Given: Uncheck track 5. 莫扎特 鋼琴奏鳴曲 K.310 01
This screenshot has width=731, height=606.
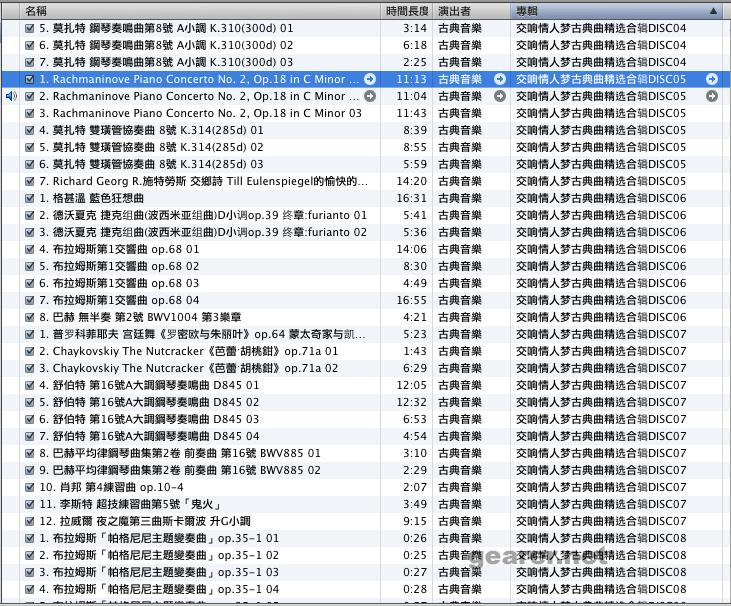Looking at the screenshot, I should coord(29,28).
